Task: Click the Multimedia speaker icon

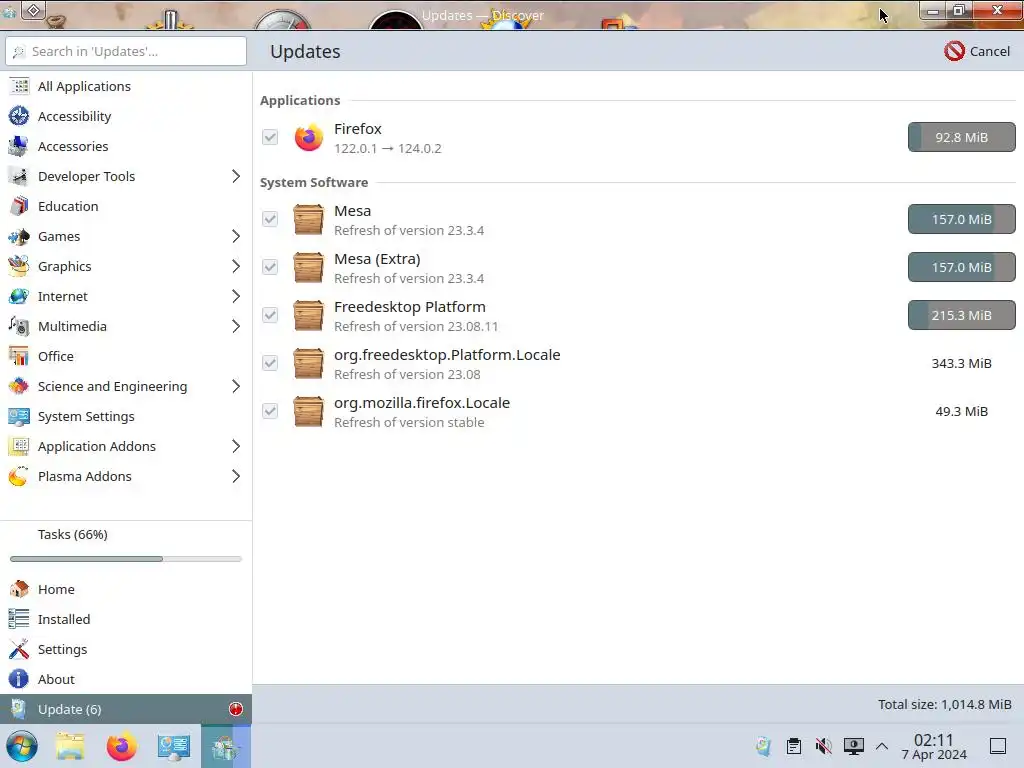Action: click(x=19, y=327)
